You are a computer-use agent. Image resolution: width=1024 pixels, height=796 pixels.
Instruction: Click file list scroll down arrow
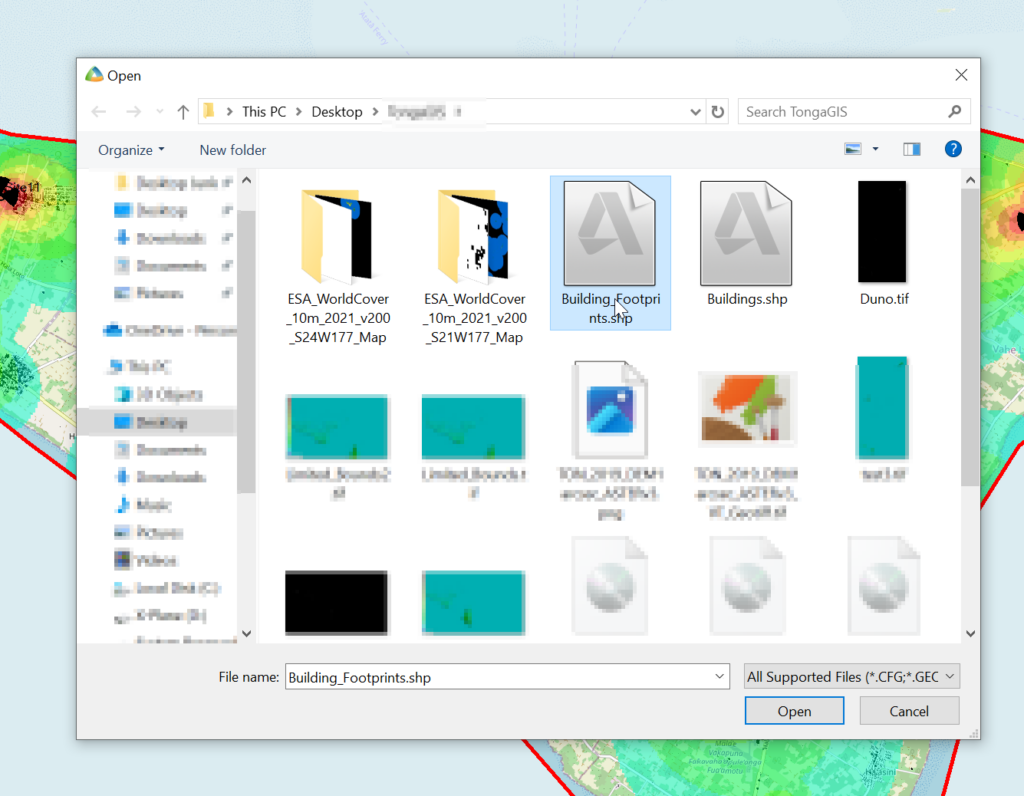(x=970, y=633)
